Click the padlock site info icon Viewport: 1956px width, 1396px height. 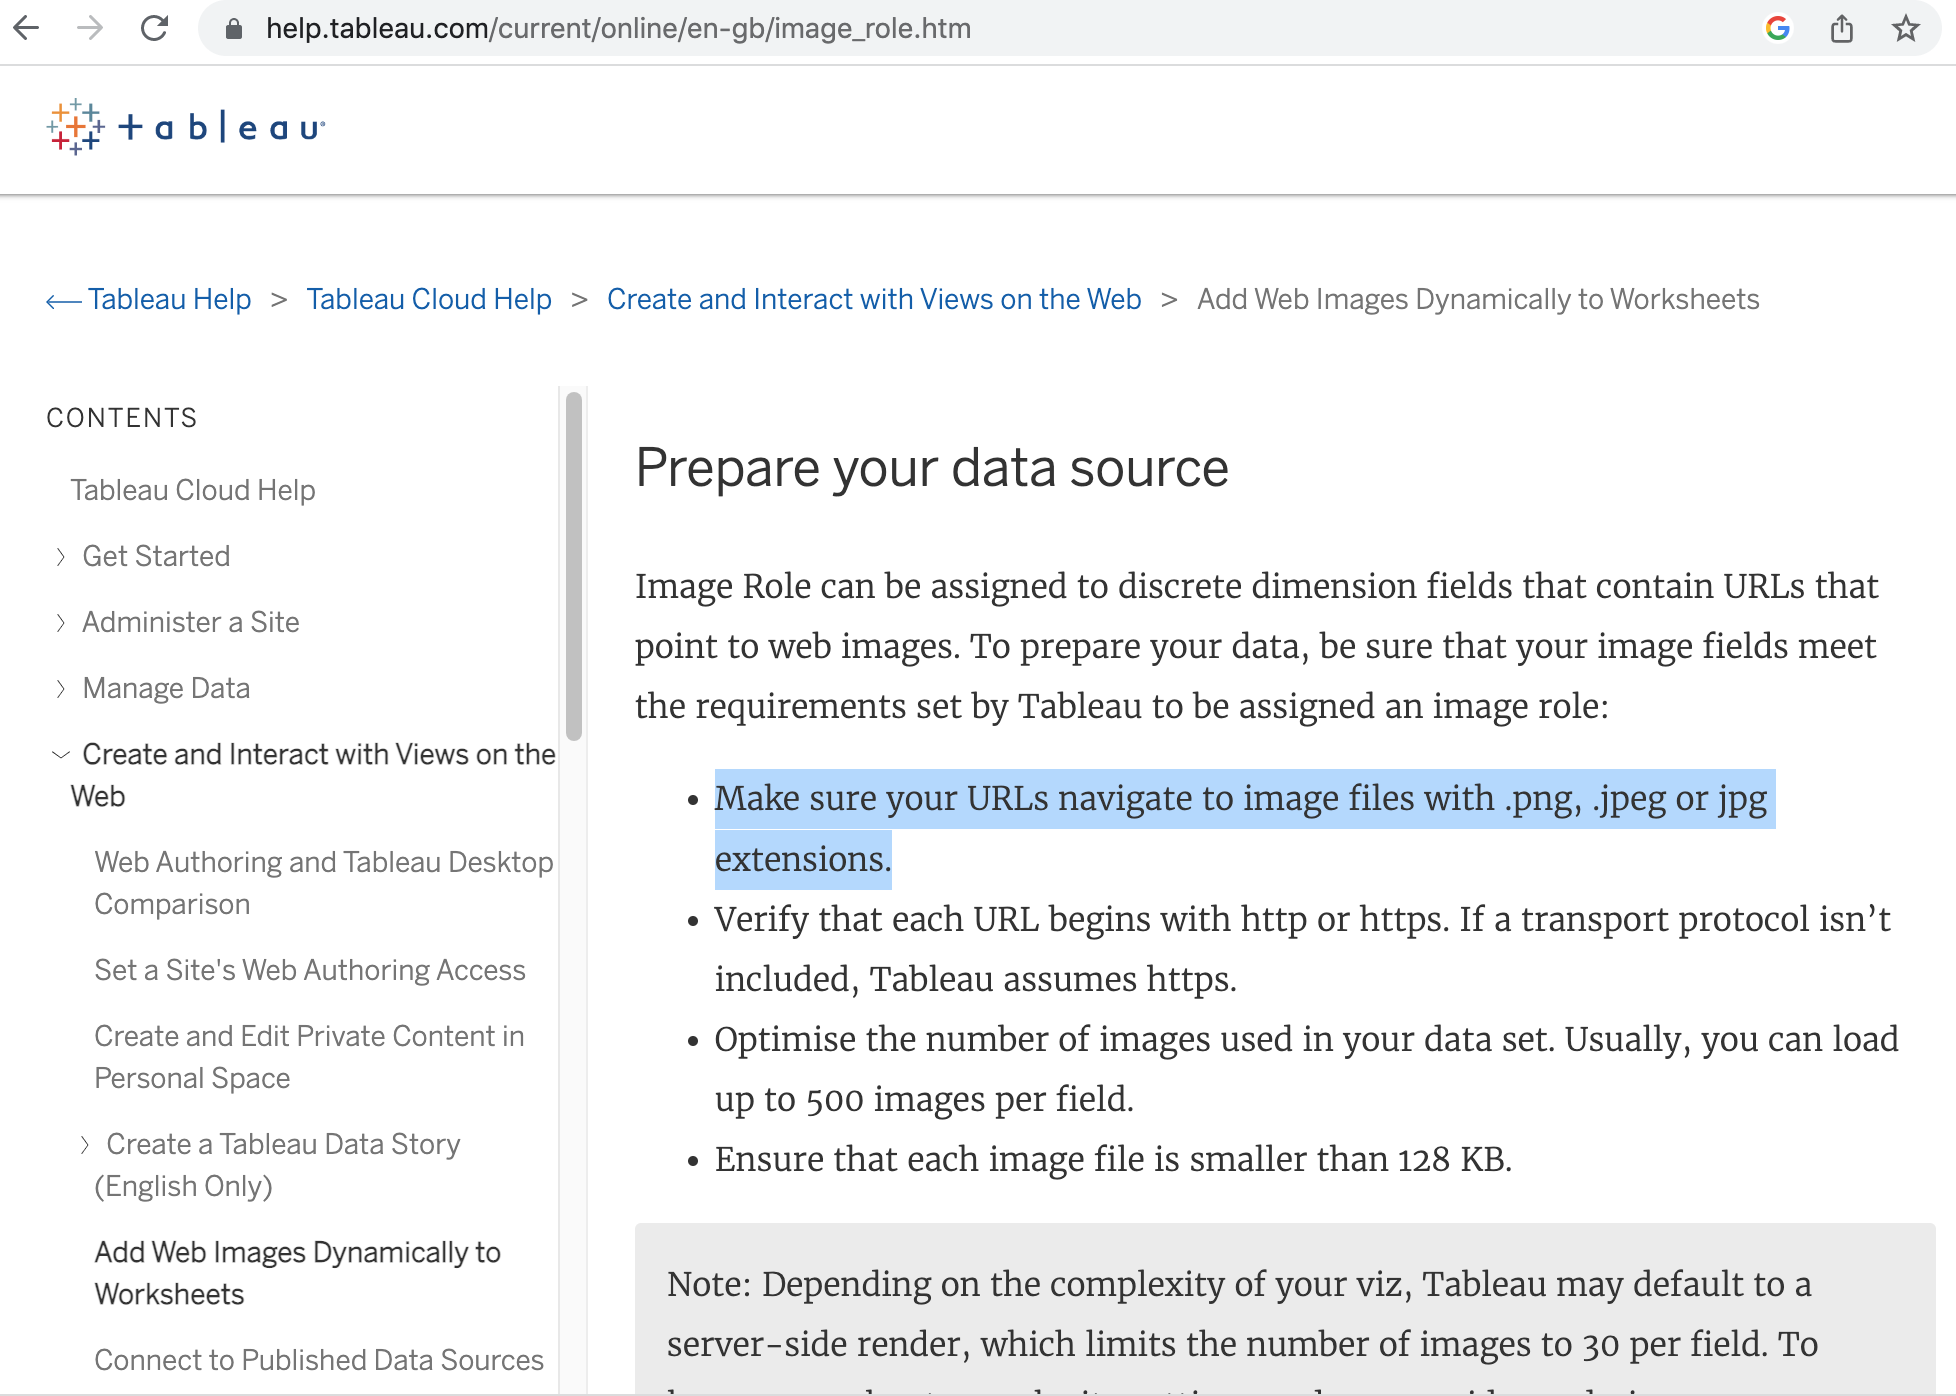point(234,29)
